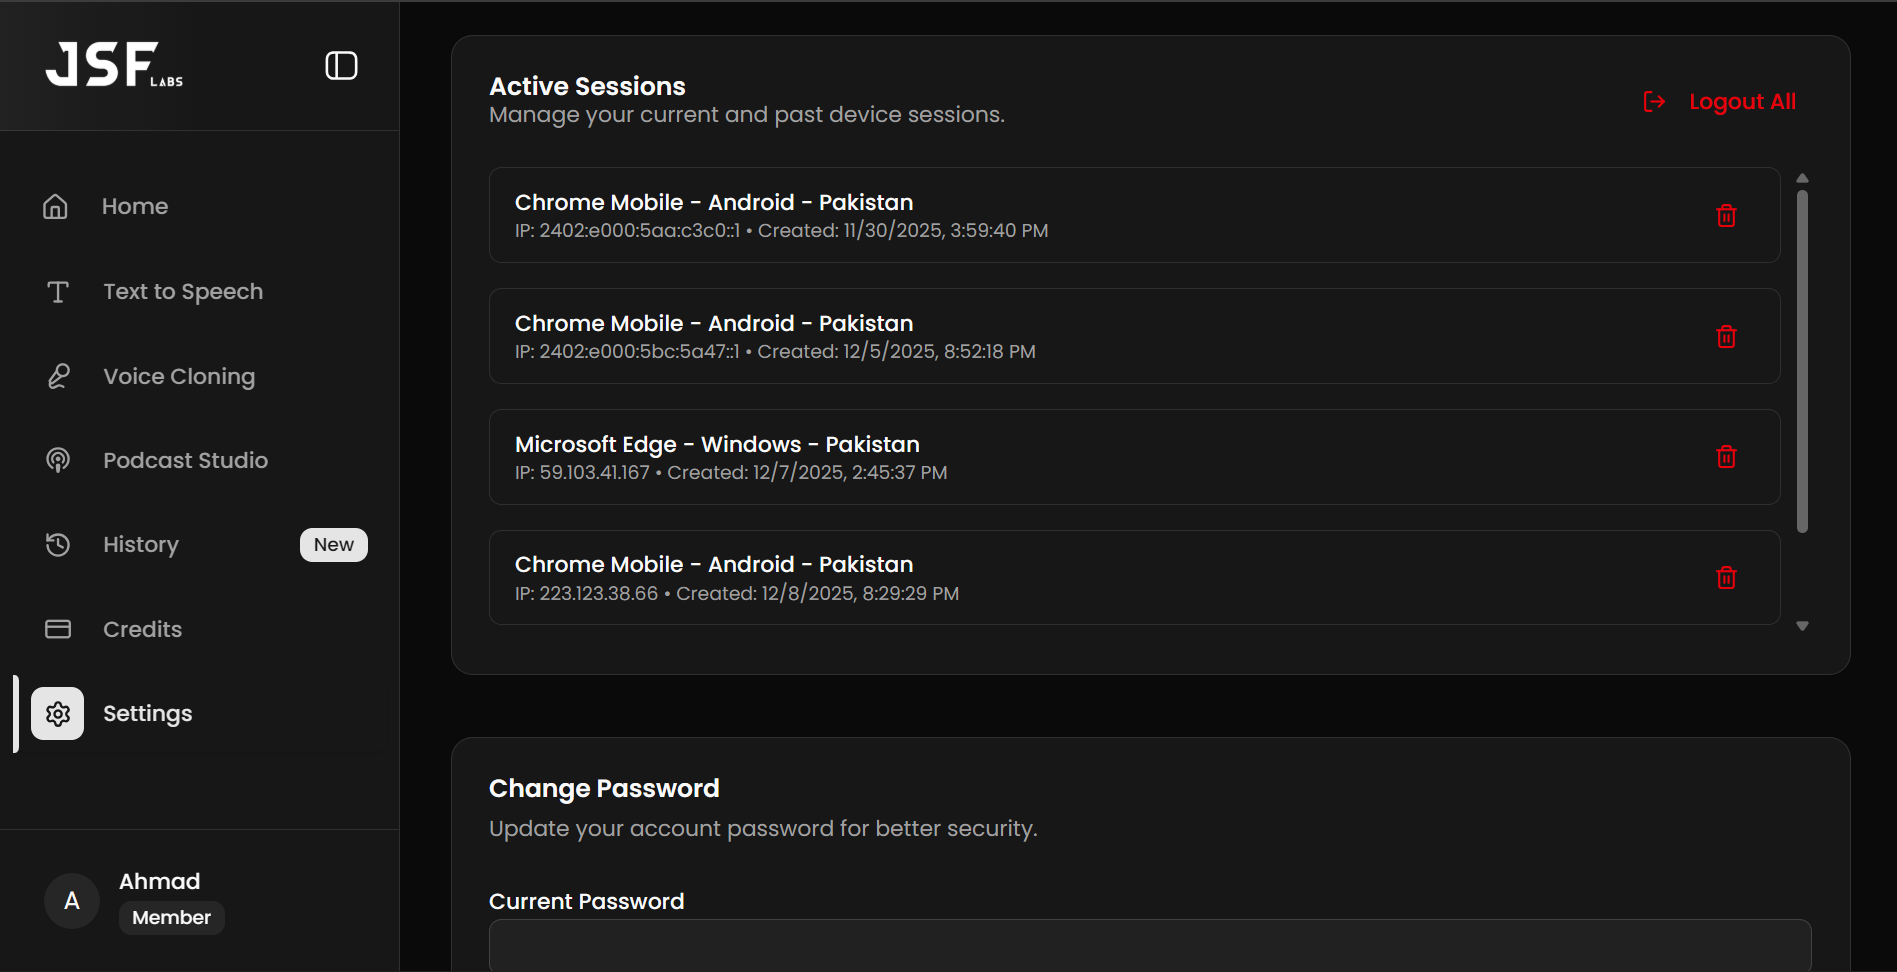
Task: View the Credits page
Action: (x=142, y=630)
